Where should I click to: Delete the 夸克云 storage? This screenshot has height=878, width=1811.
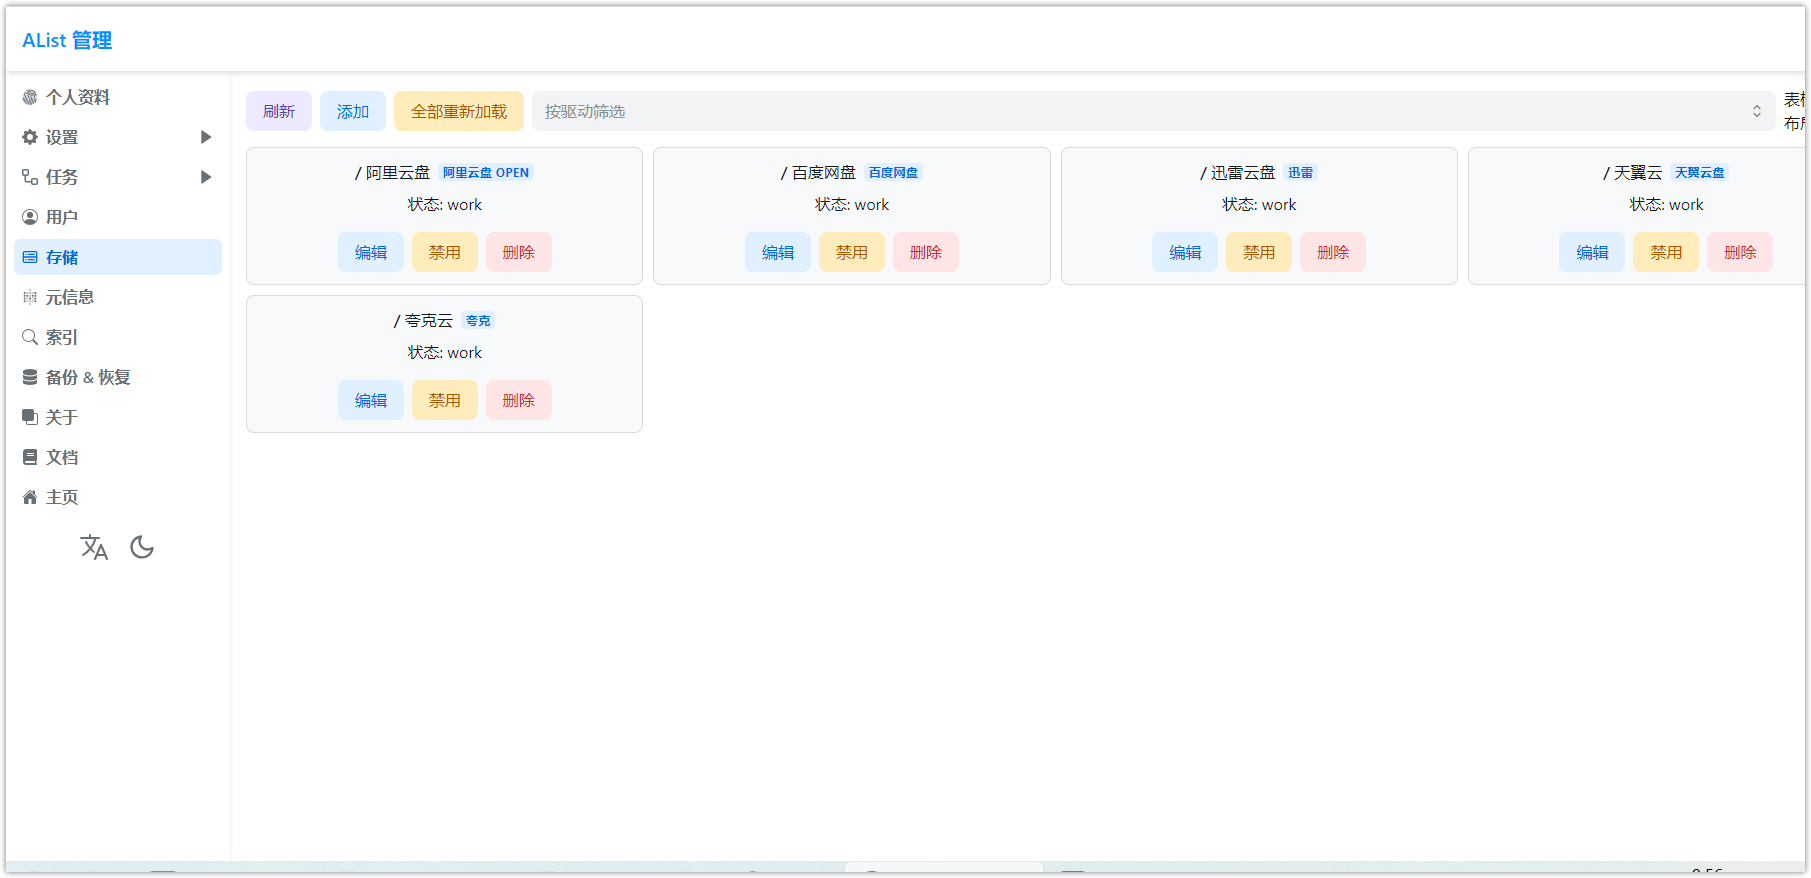coord(519,400)
